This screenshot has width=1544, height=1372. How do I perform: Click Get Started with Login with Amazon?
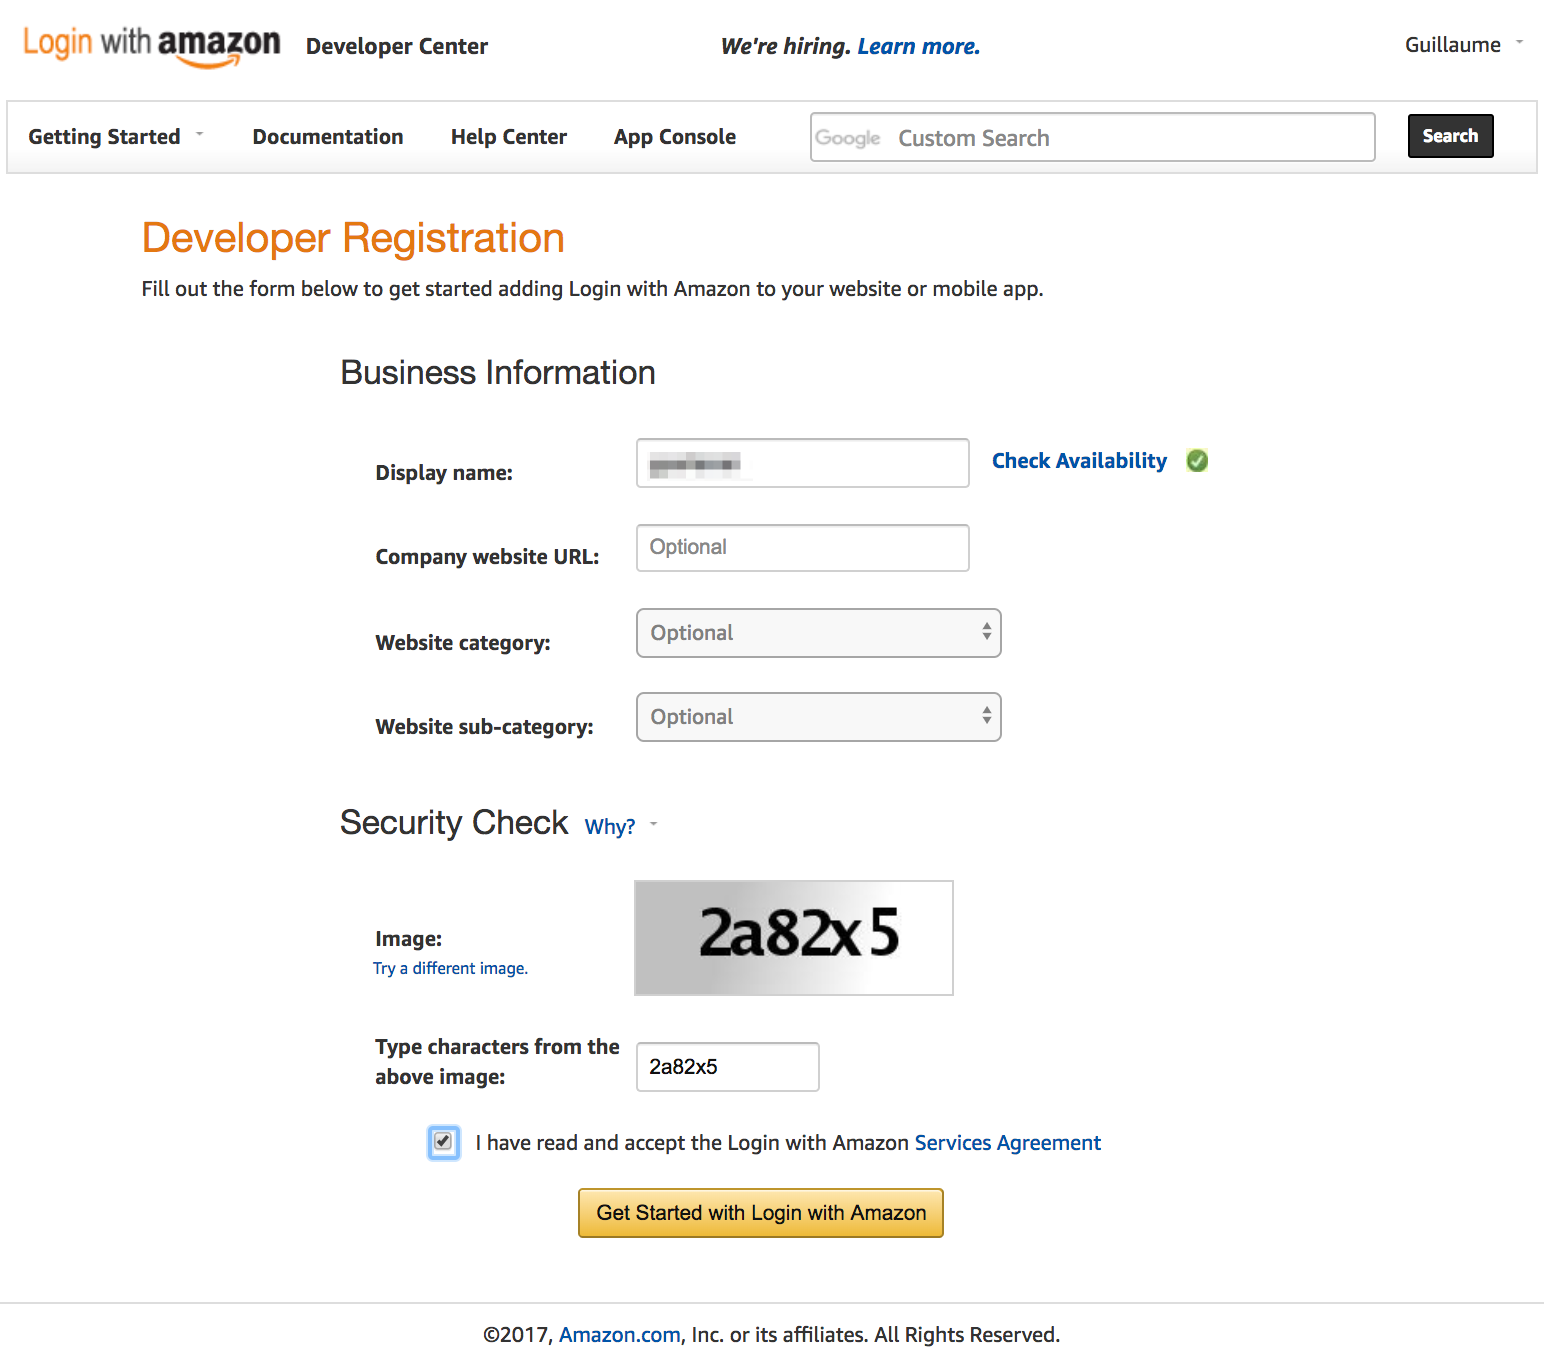pyautogui.click(x=761, y=1213)
